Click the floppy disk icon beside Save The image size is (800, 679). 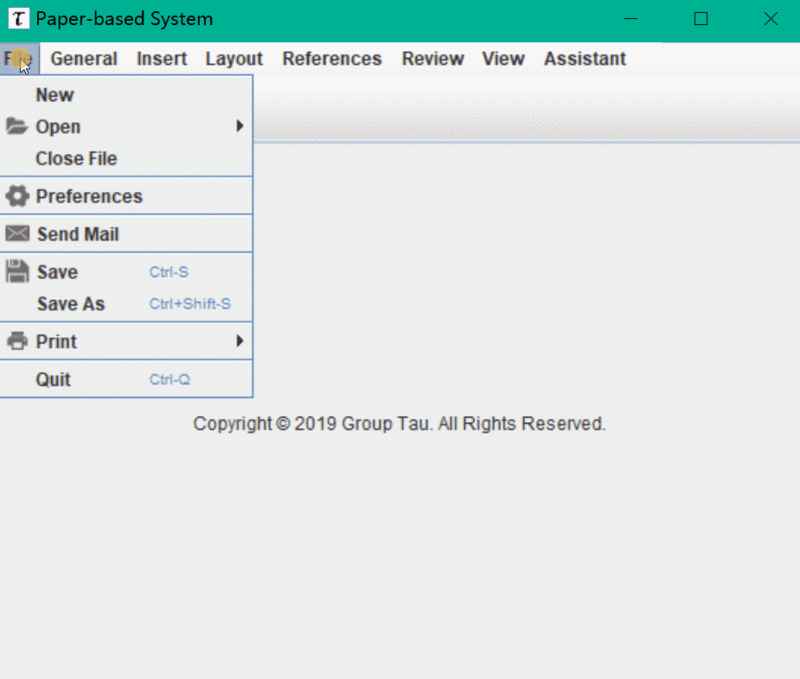coord(17,271)
